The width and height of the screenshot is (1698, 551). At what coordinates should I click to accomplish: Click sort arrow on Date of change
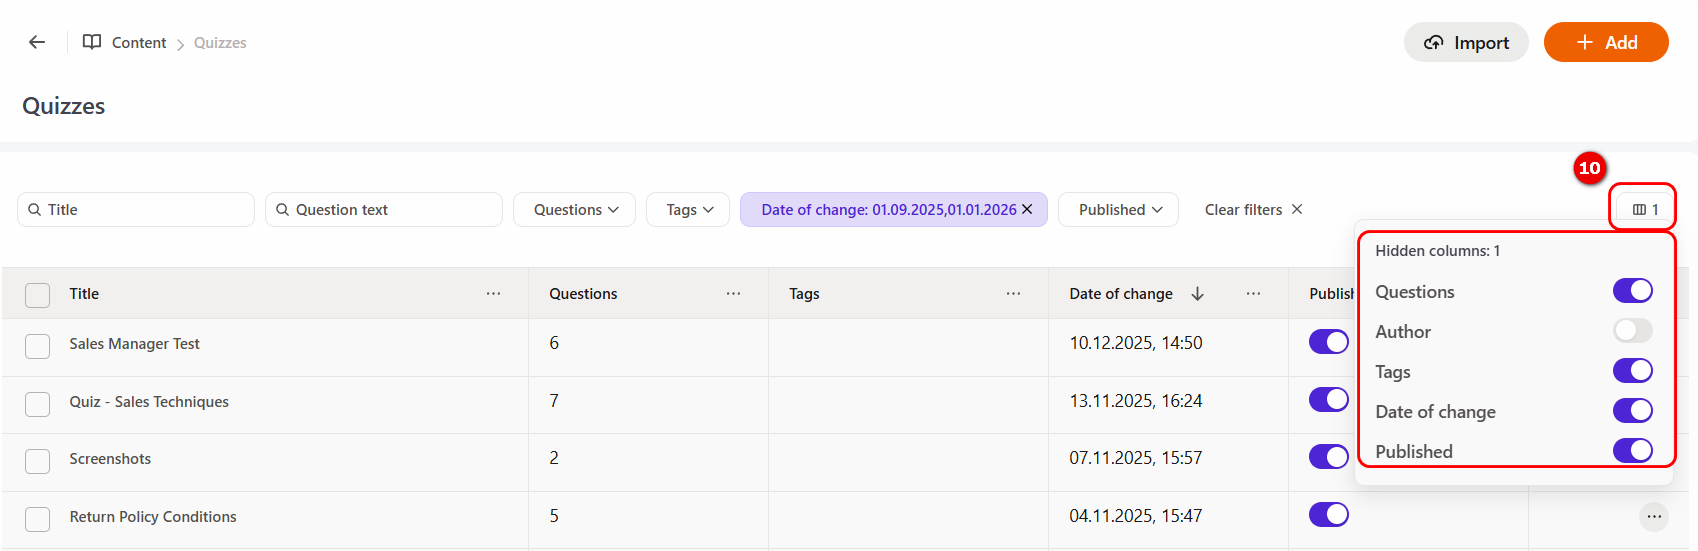coord(1197,293)
